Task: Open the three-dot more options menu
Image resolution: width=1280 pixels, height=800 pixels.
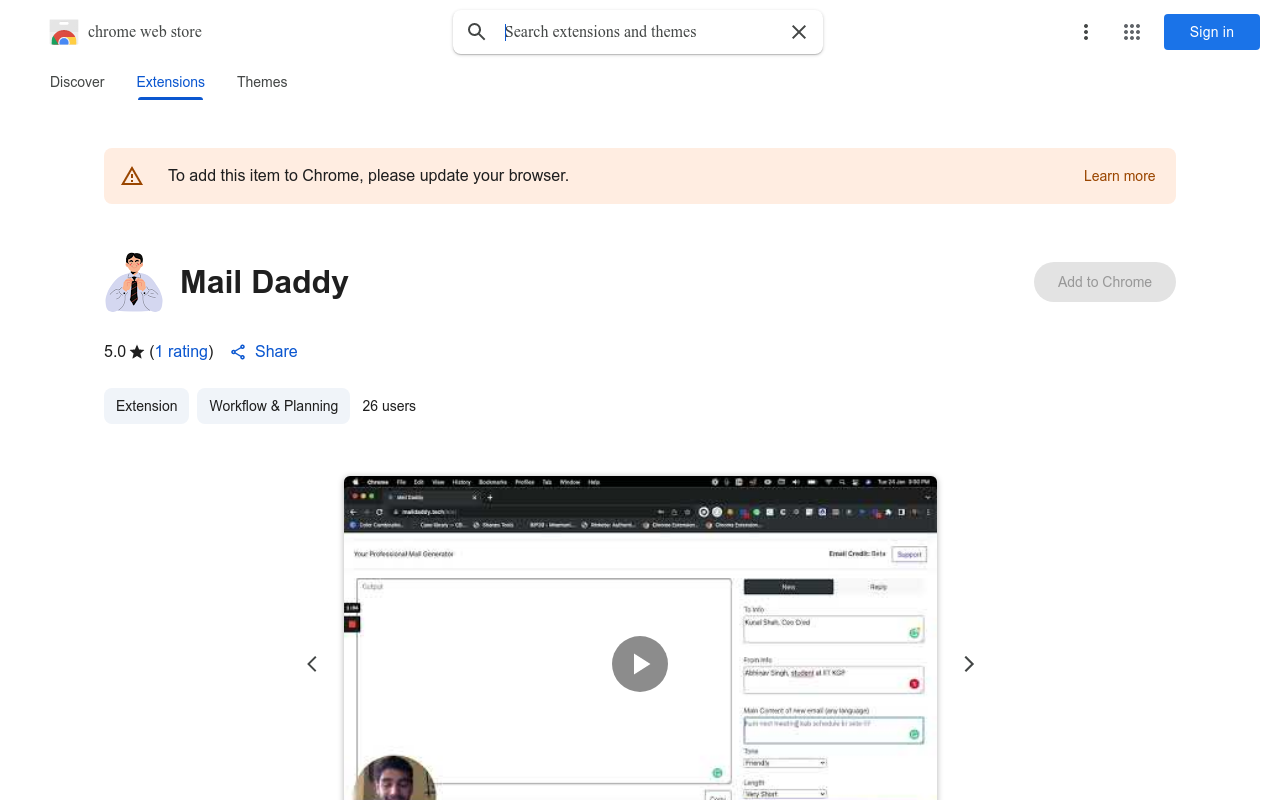Action: pyautogui.click(x=1086, y=32)
